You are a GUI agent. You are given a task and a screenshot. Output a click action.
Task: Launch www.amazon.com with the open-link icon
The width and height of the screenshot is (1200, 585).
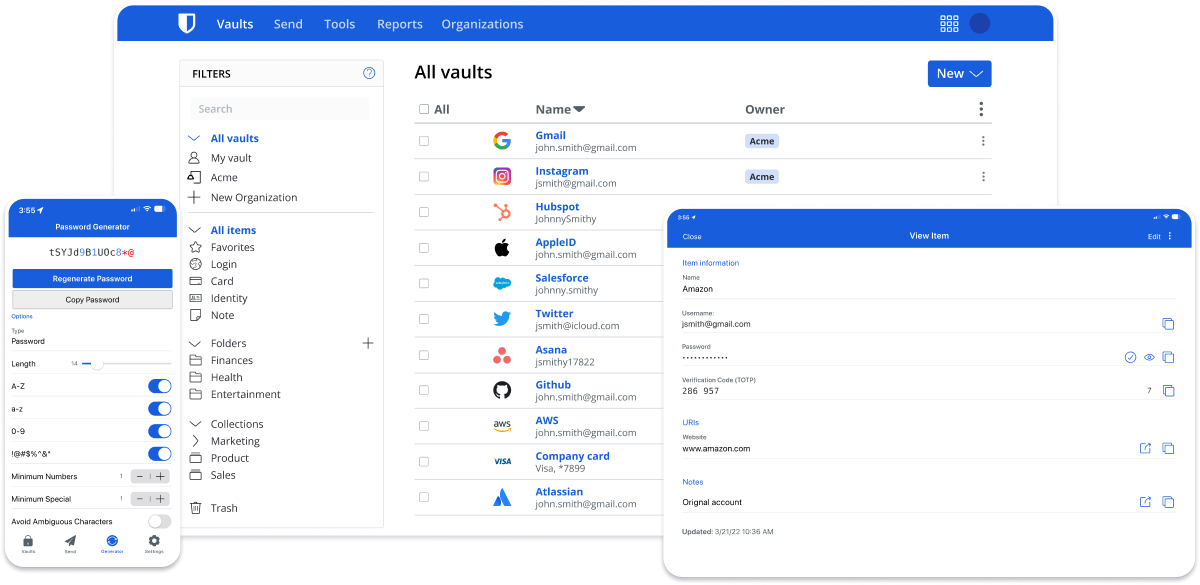pyautogui.click(x=1145, y=448)
